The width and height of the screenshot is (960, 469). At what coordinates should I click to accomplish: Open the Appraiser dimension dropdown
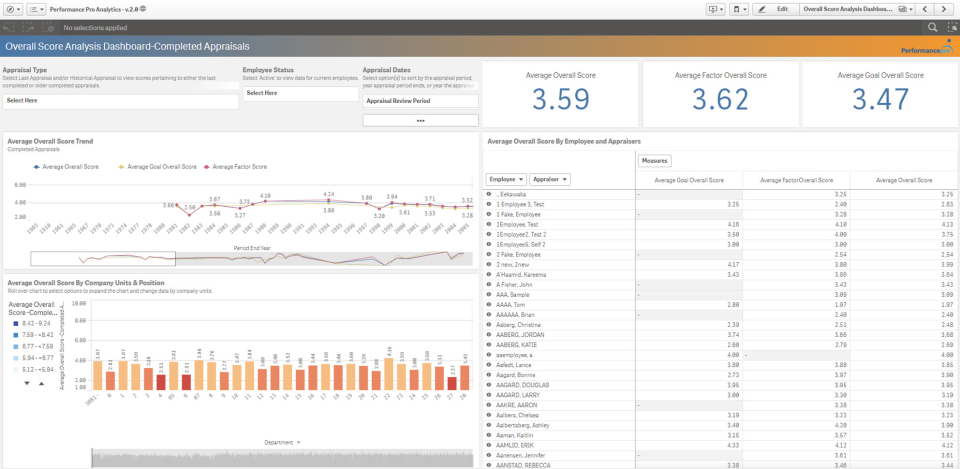click(550, 179)
